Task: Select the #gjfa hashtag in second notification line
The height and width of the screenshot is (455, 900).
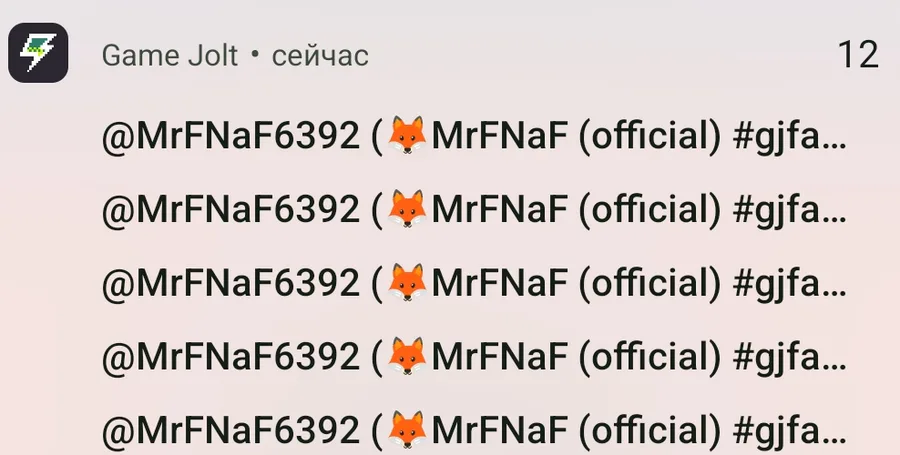Action: coord(789,211)
